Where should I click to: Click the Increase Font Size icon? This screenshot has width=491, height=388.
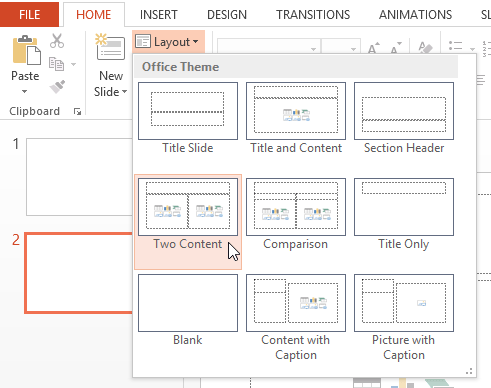tap(374, 48)
